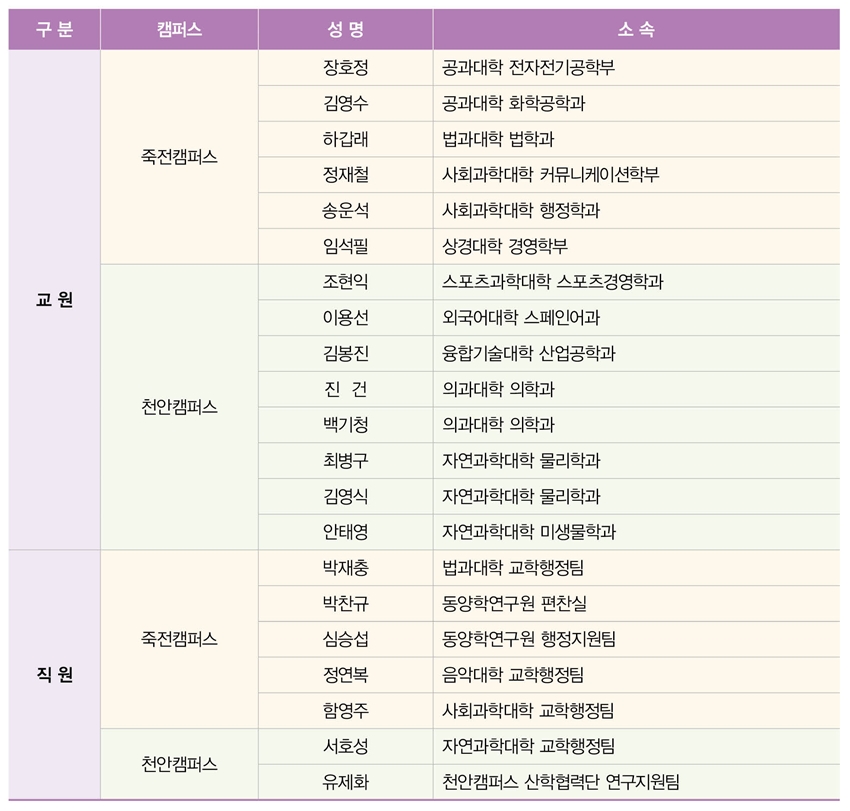This screenshot has width=850, height=811.
Task: Select the name 함영주
Action: pos(346,710)
